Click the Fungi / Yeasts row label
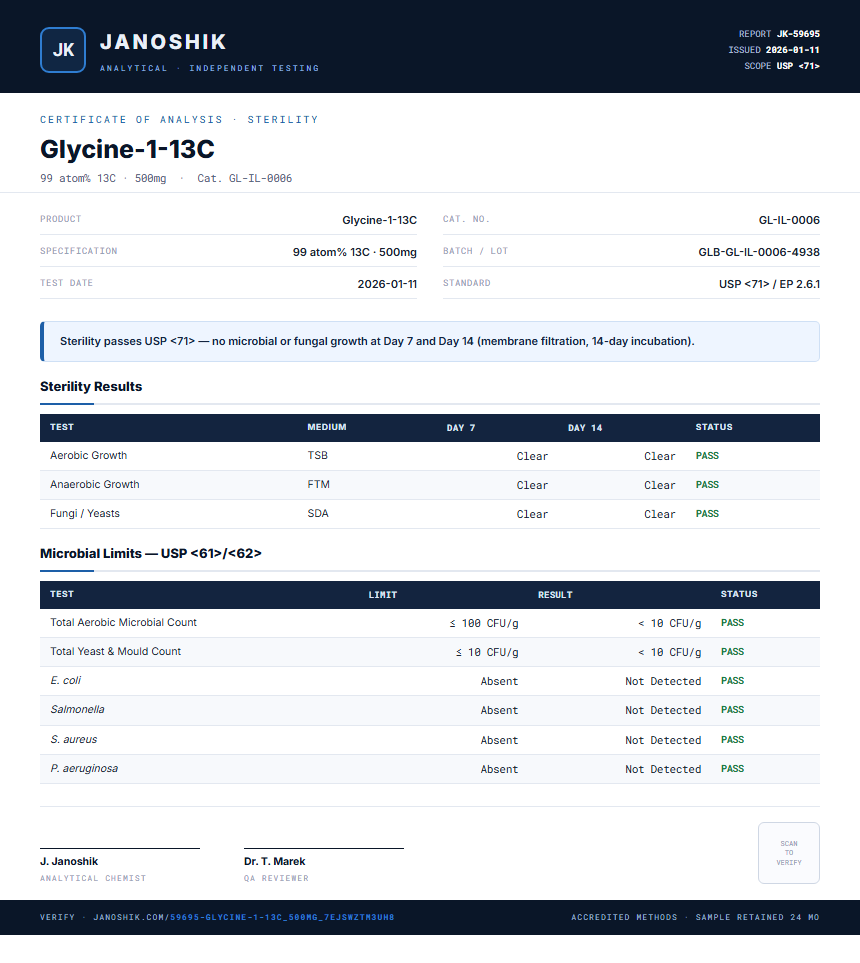 (x=85, y=513)
